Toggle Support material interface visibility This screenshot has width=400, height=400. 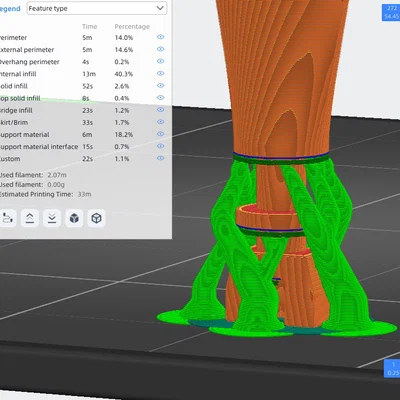click(x=161, y=146)
